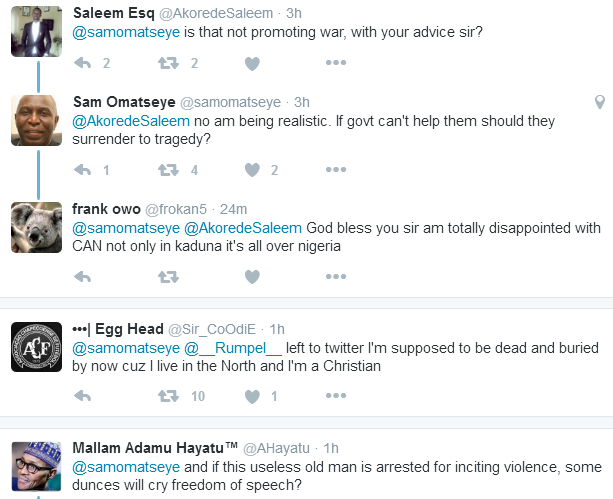Image resolution: width=613 pixels, height=499 pixels.
Task: Open more options on frank owo's tweet
Action: [x=336, y=277]
